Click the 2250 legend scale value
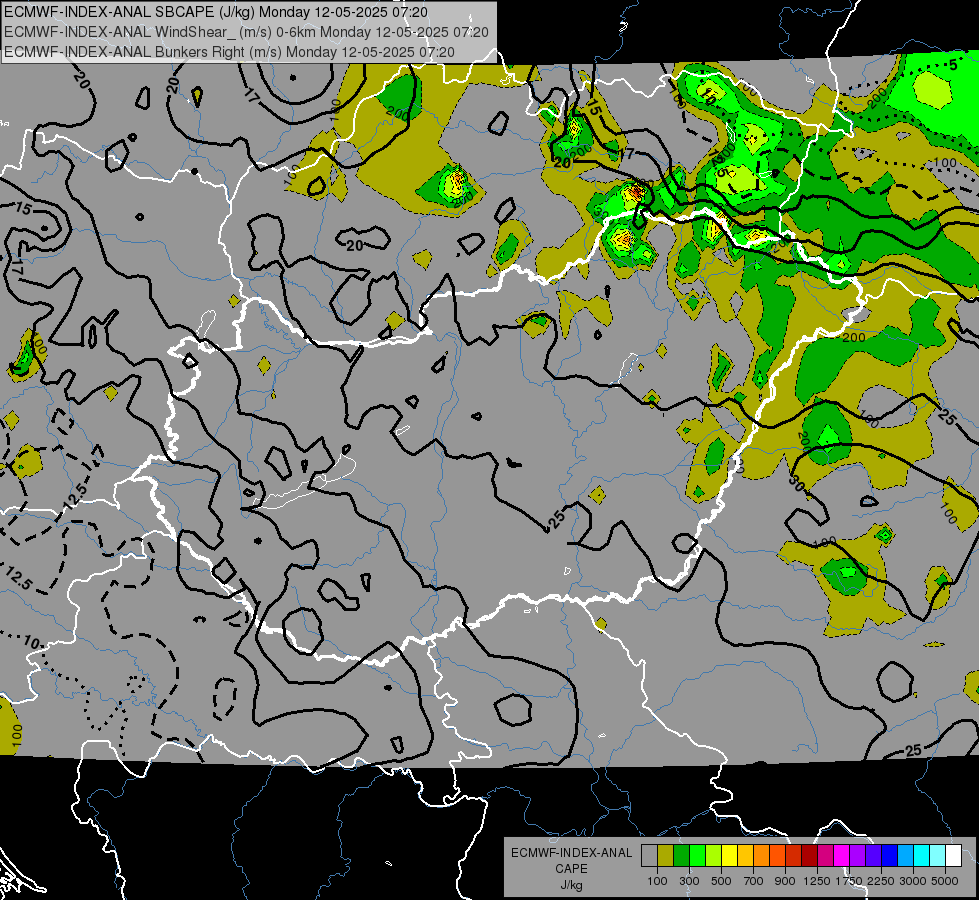This screenshot has width=979, height=900. (881, 881)
